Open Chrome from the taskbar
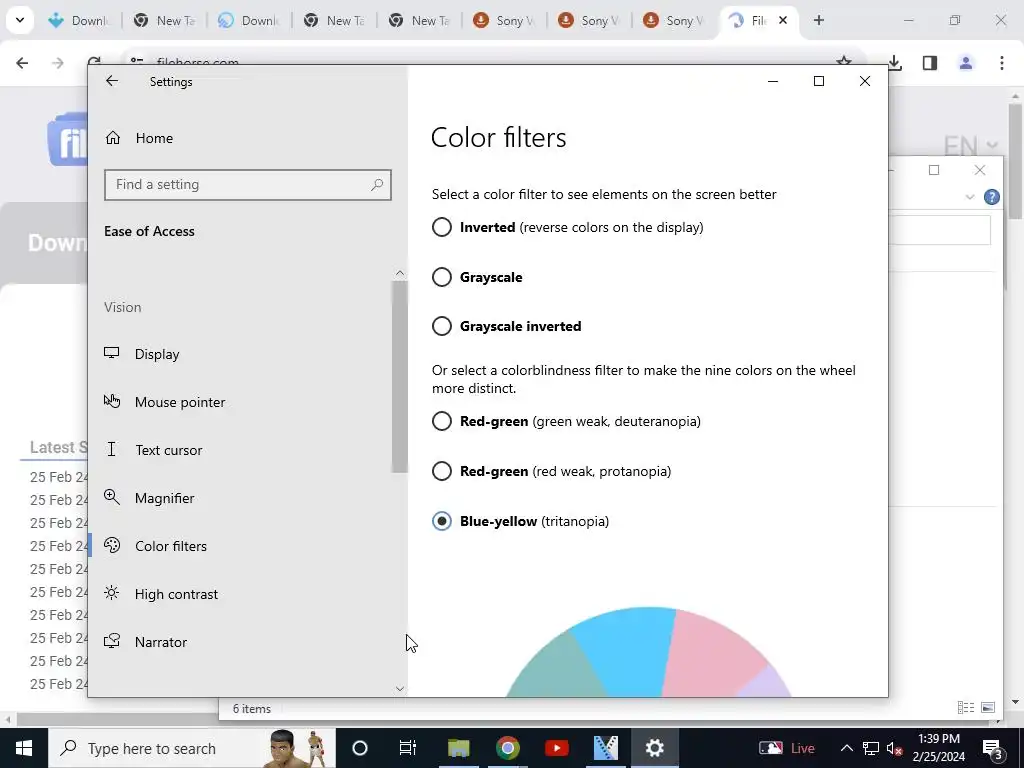 [507, 748]
